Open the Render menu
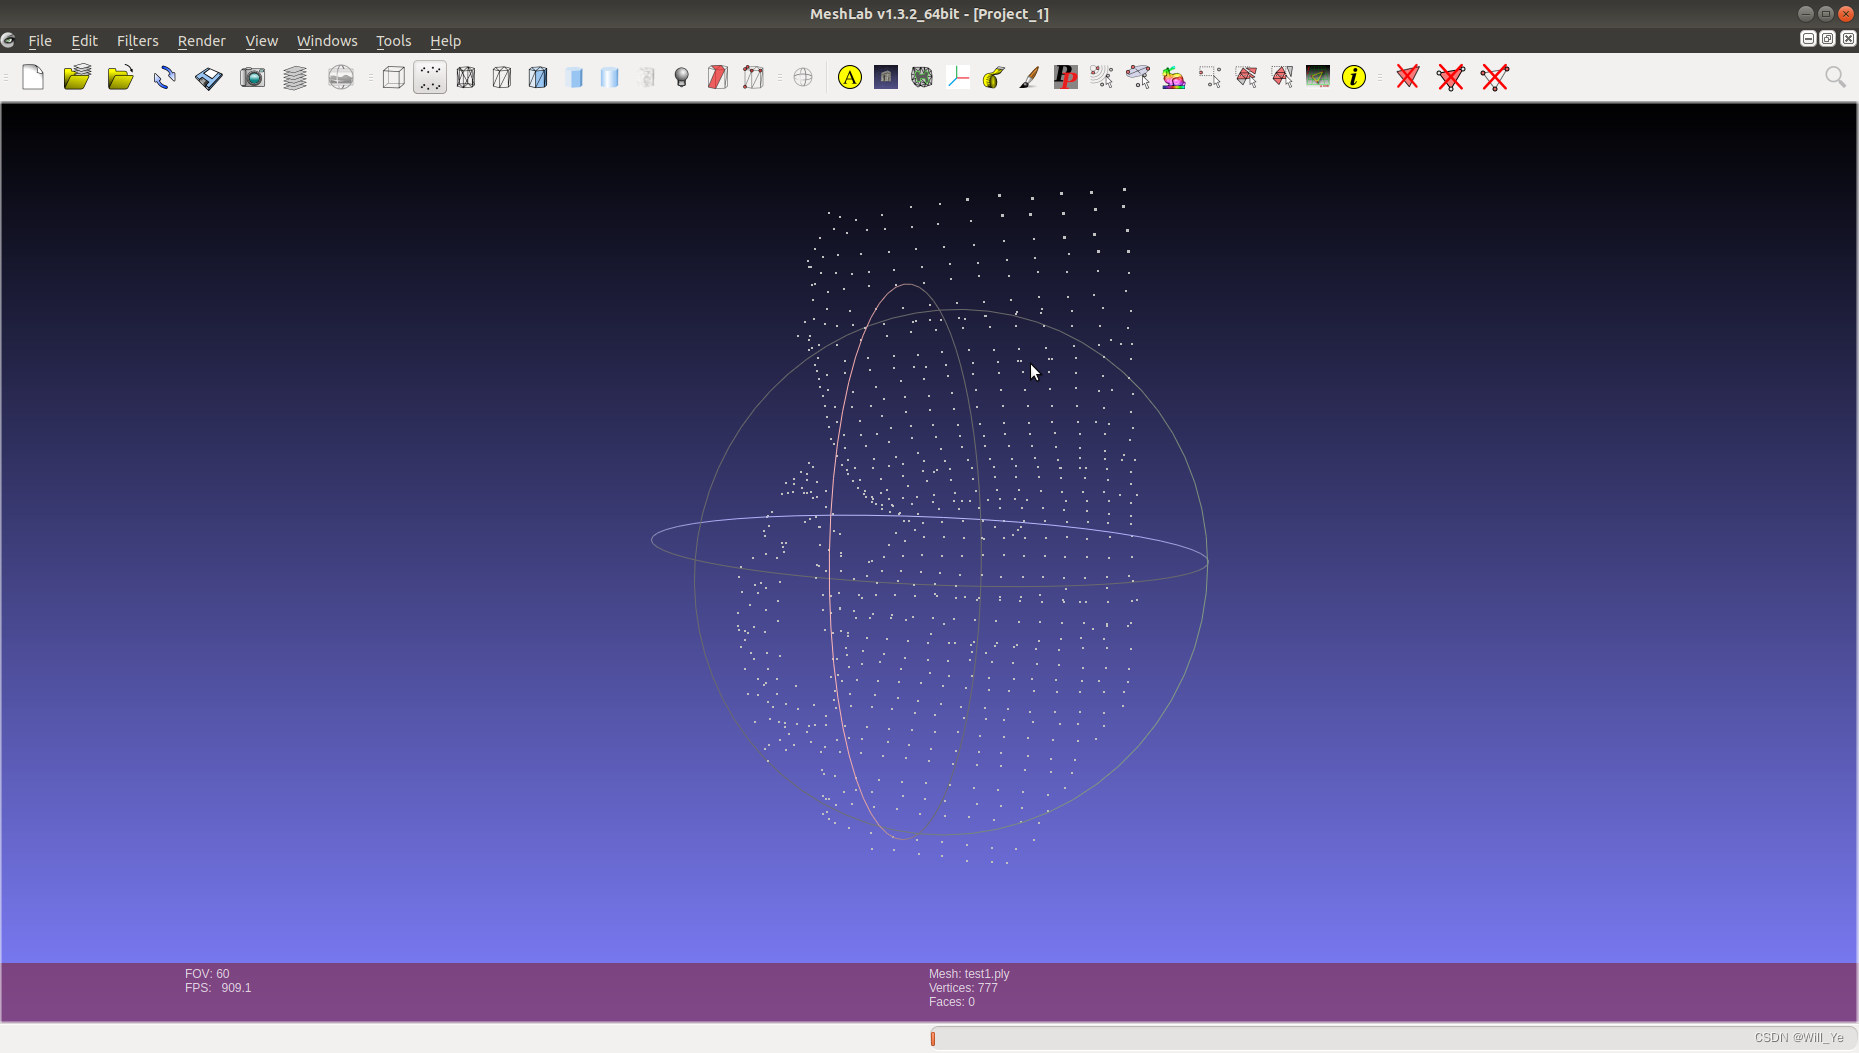The width and height of the screenshot is (1859, 1053). click(201, 41)
